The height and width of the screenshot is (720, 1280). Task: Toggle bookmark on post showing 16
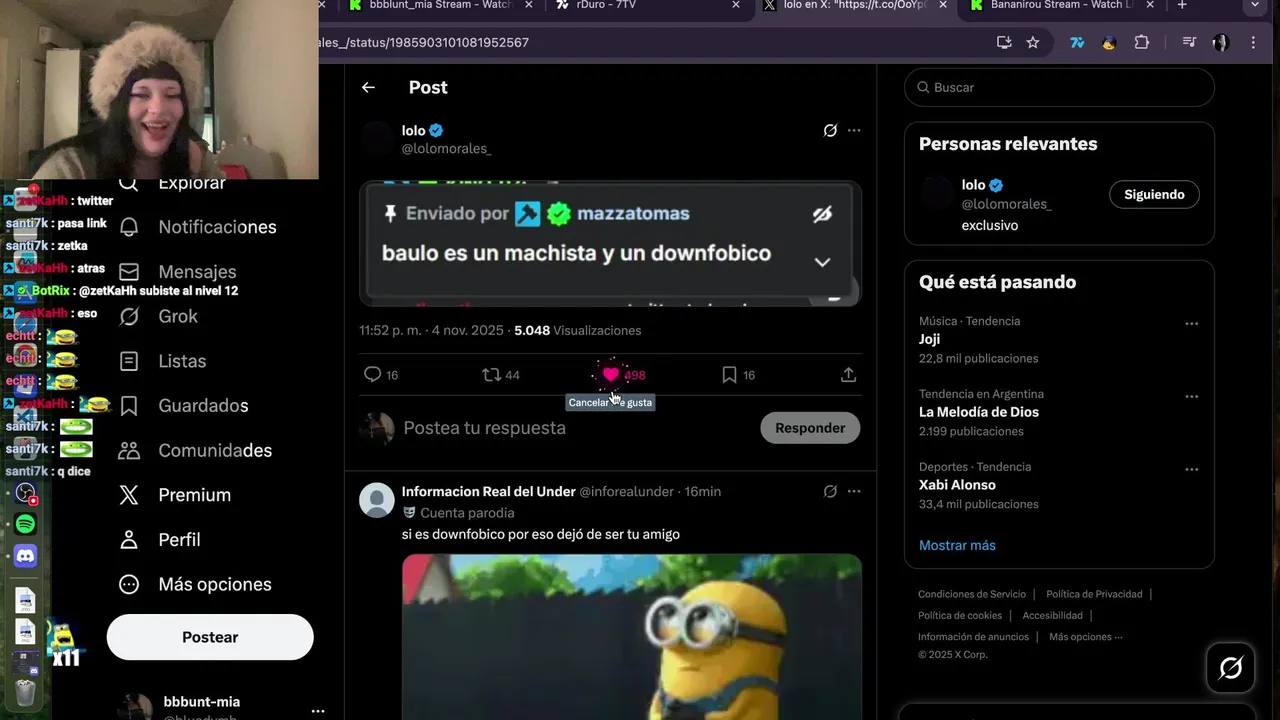(729, 375)
